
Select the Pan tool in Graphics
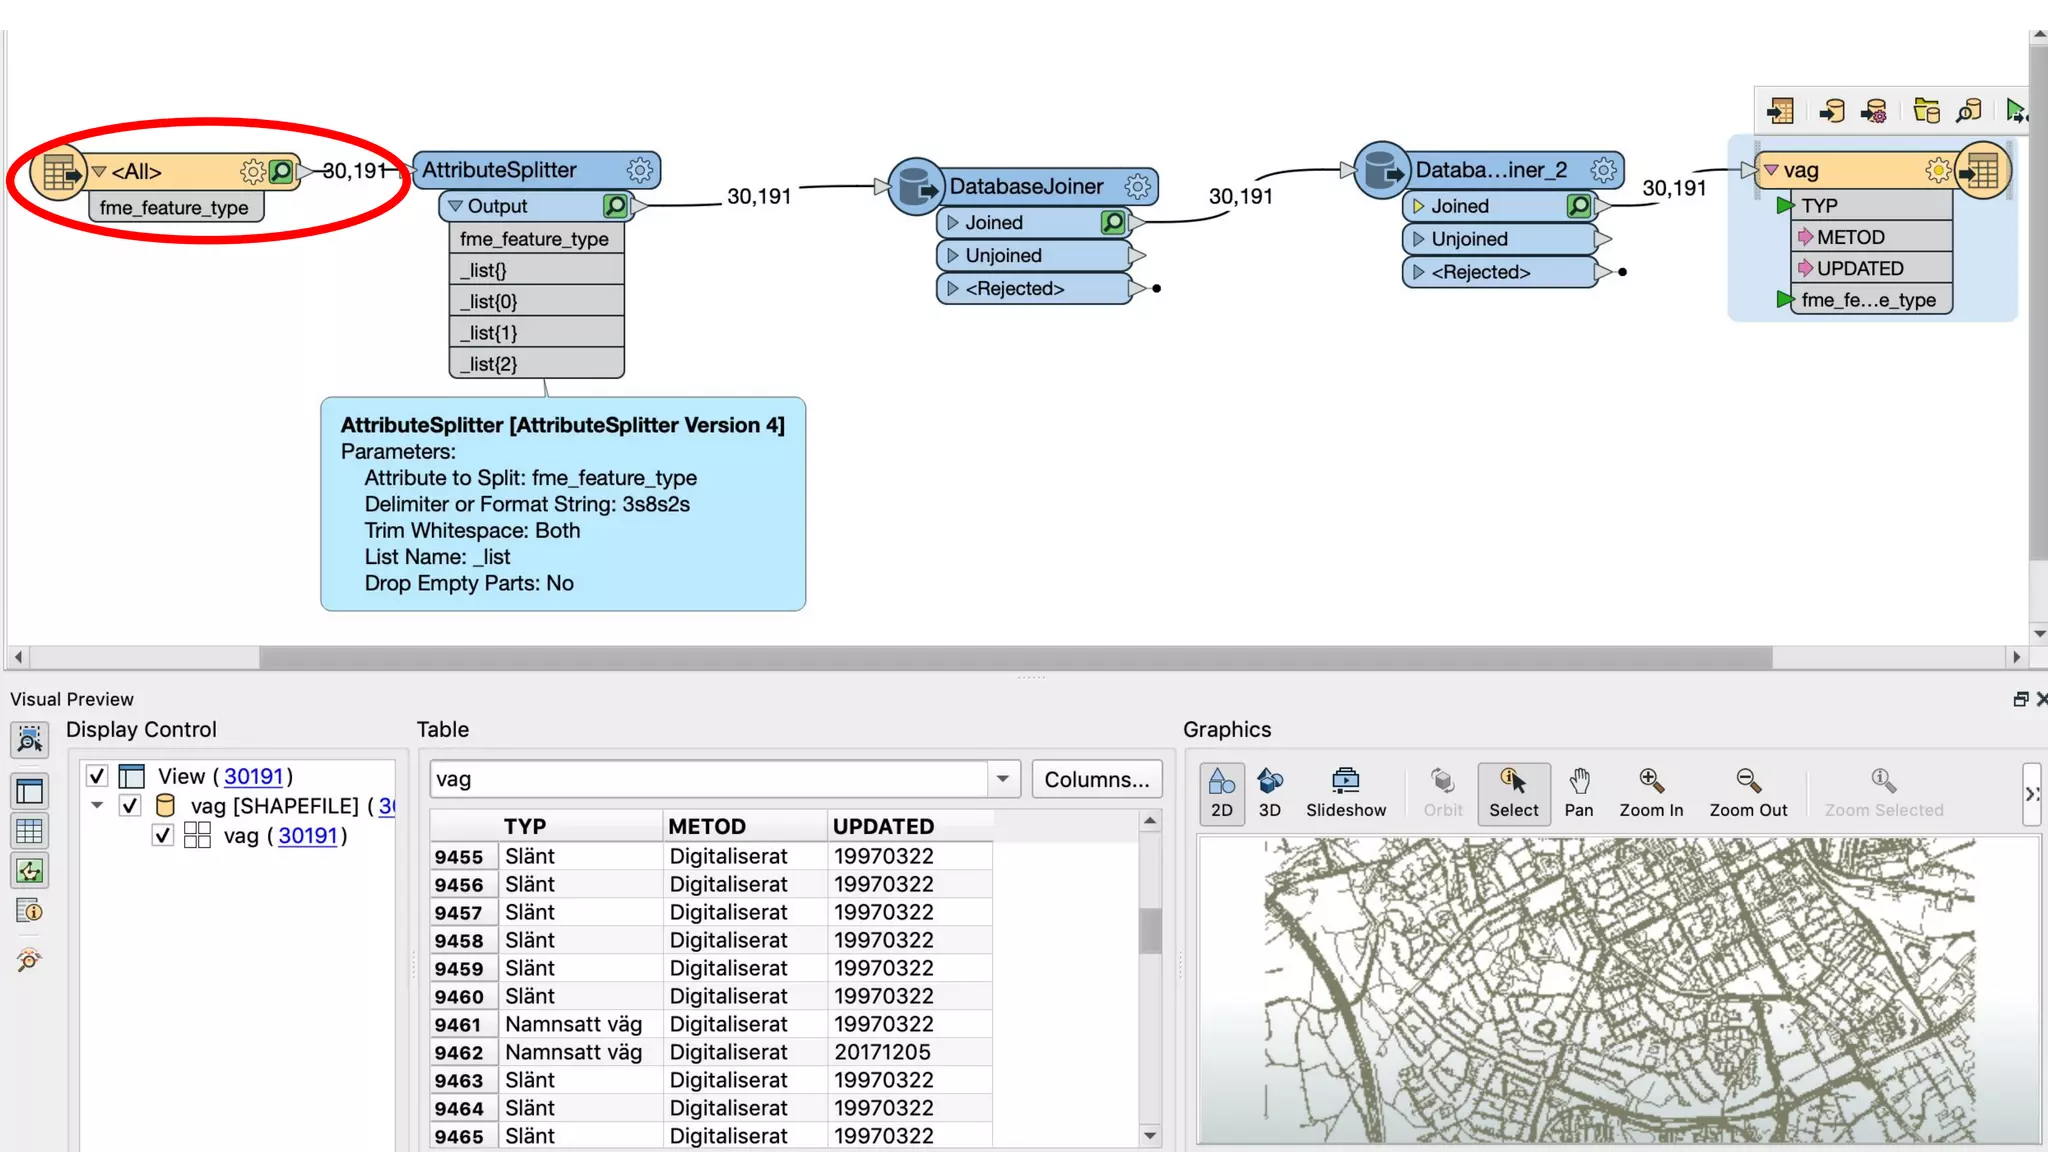(x=1578, y=793)
